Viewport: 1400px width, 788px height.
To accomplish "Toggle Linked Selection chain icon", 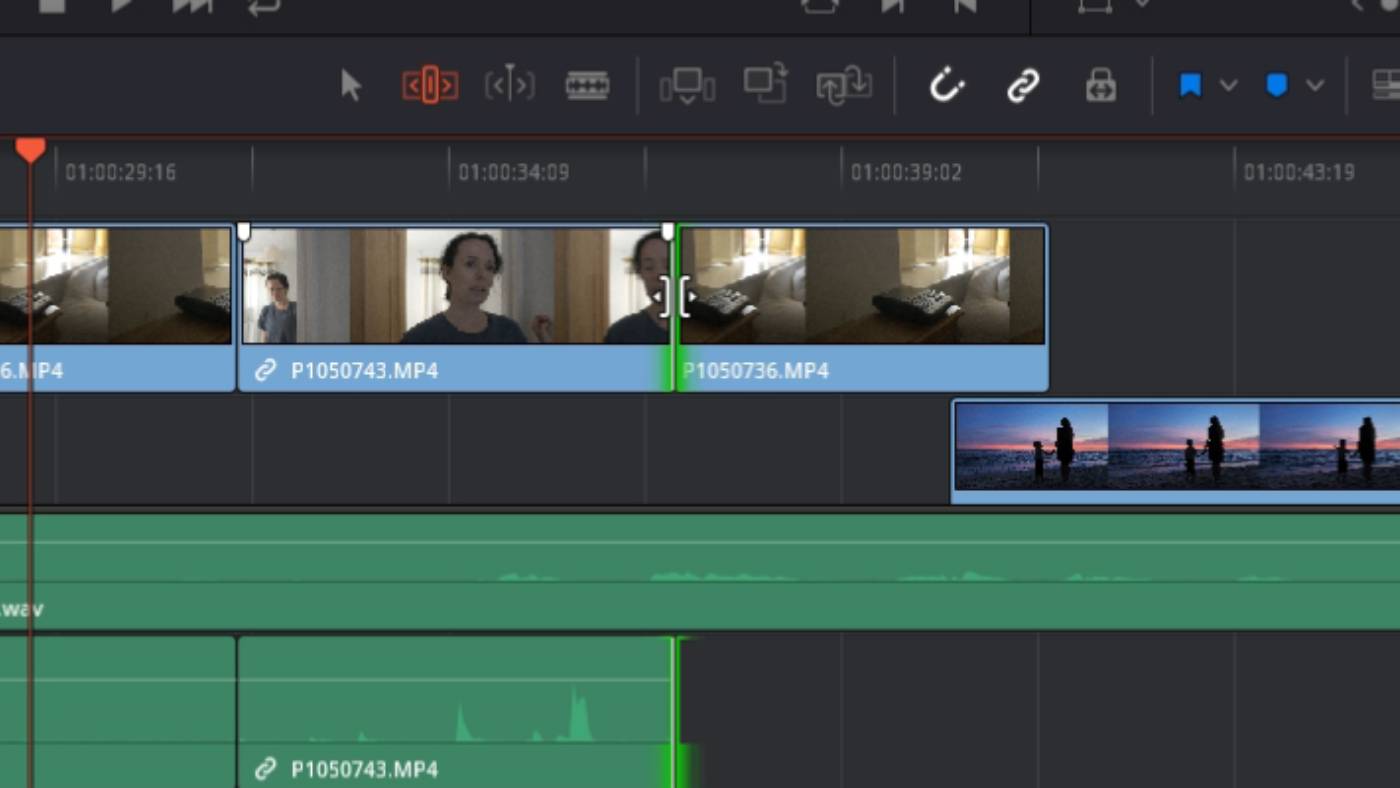I will pos(1023,86).
